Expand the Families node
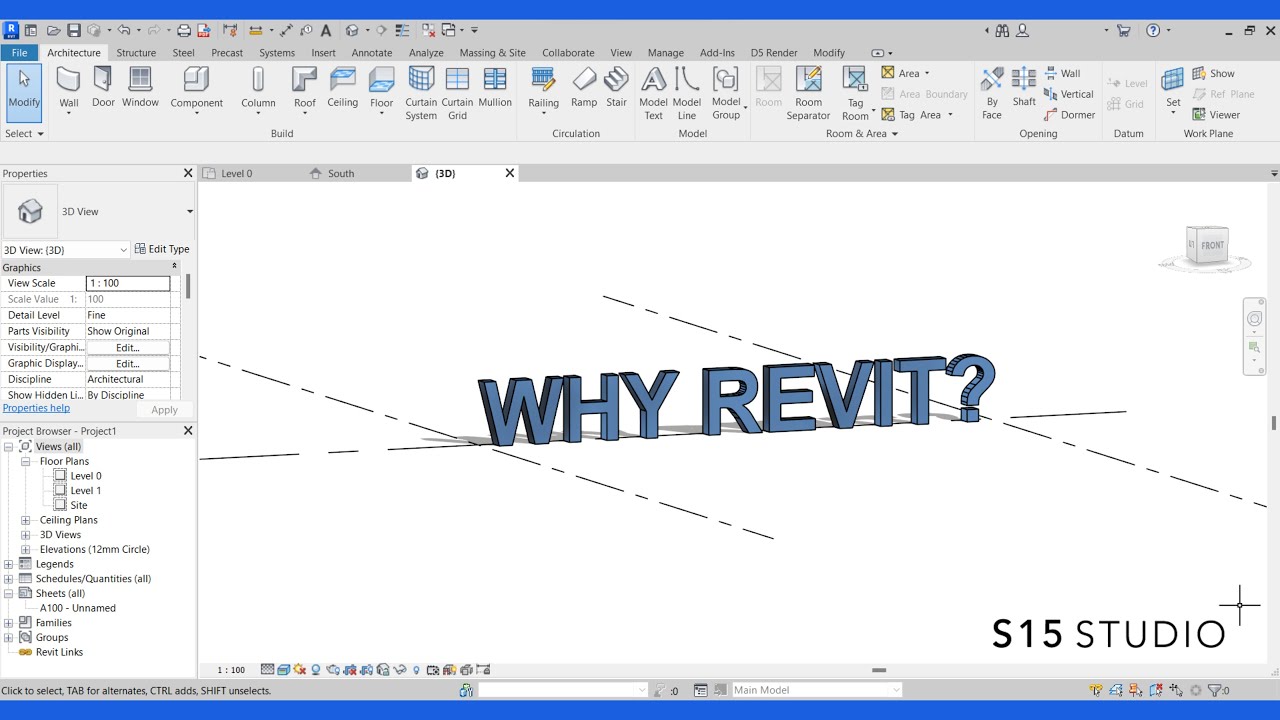 [9, 623]
